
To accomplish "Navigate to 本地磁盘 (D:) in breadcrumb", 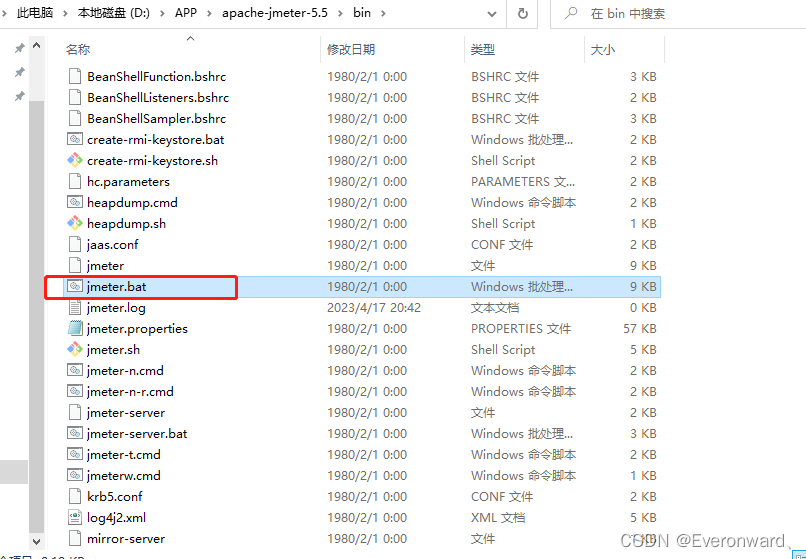I will tap(114, 13).
